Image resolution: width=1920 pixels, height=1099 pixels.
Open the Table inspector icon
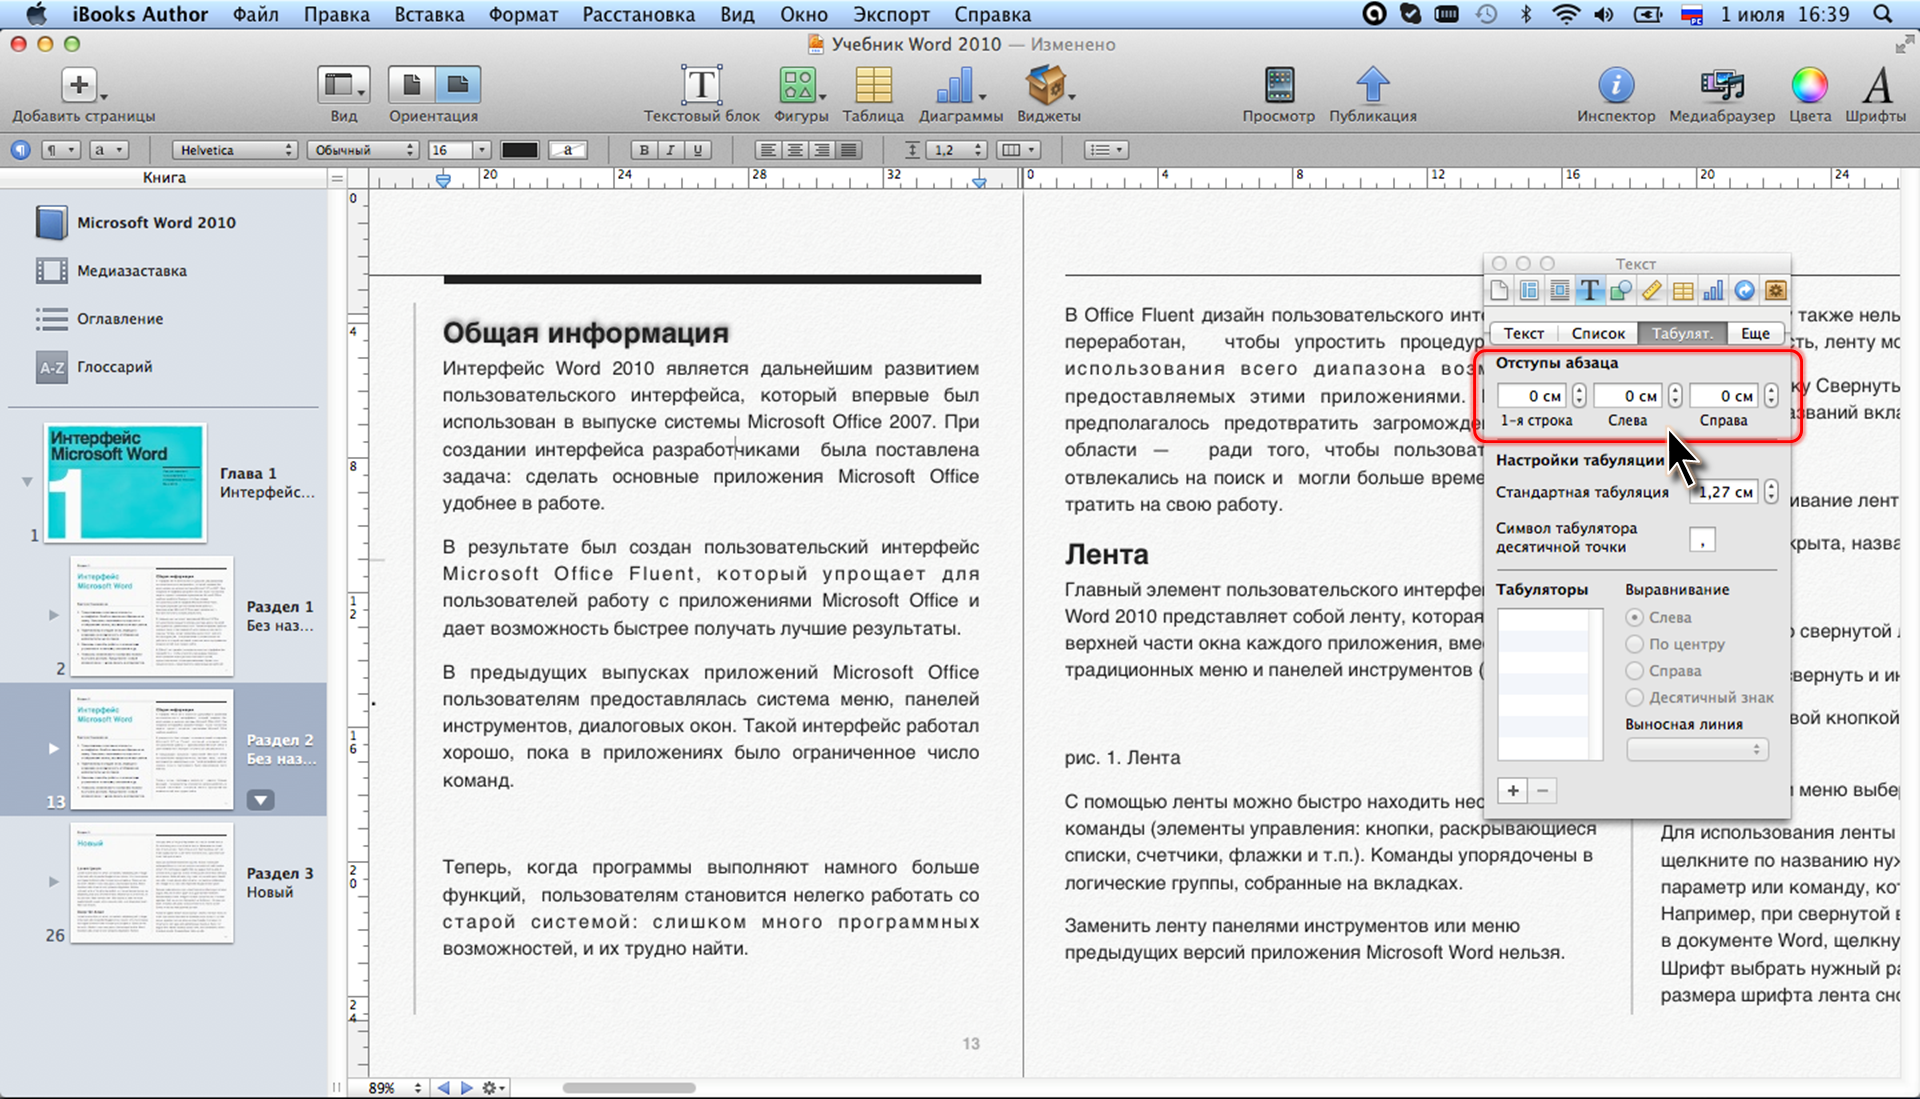coord(1683,291)
